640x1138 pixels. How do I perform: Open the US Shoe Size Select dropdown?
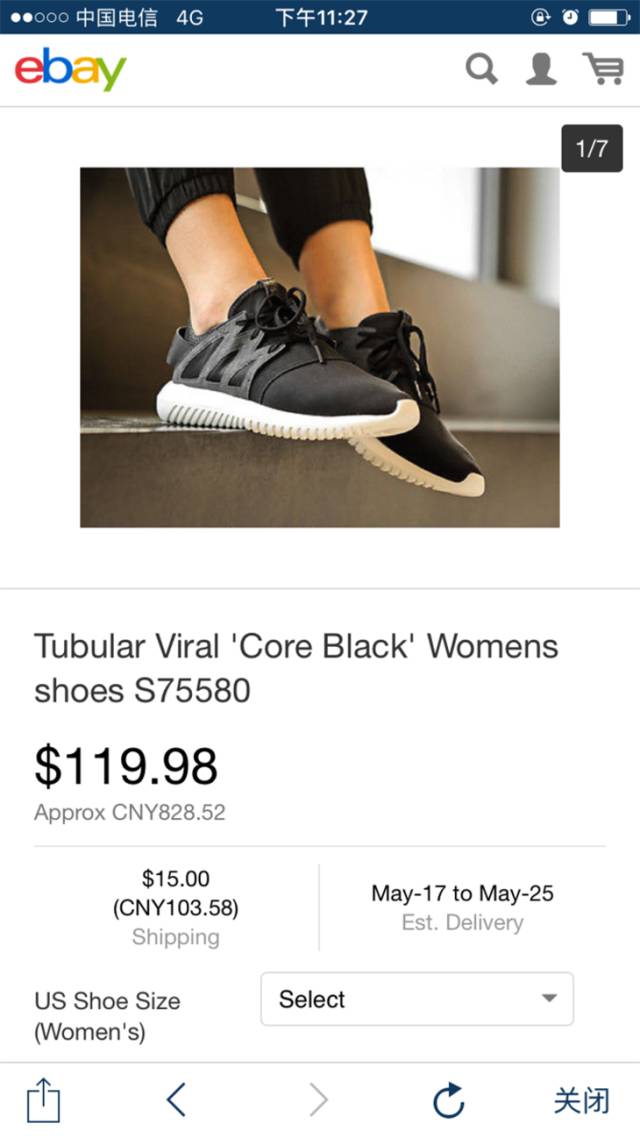coord(417,999)
